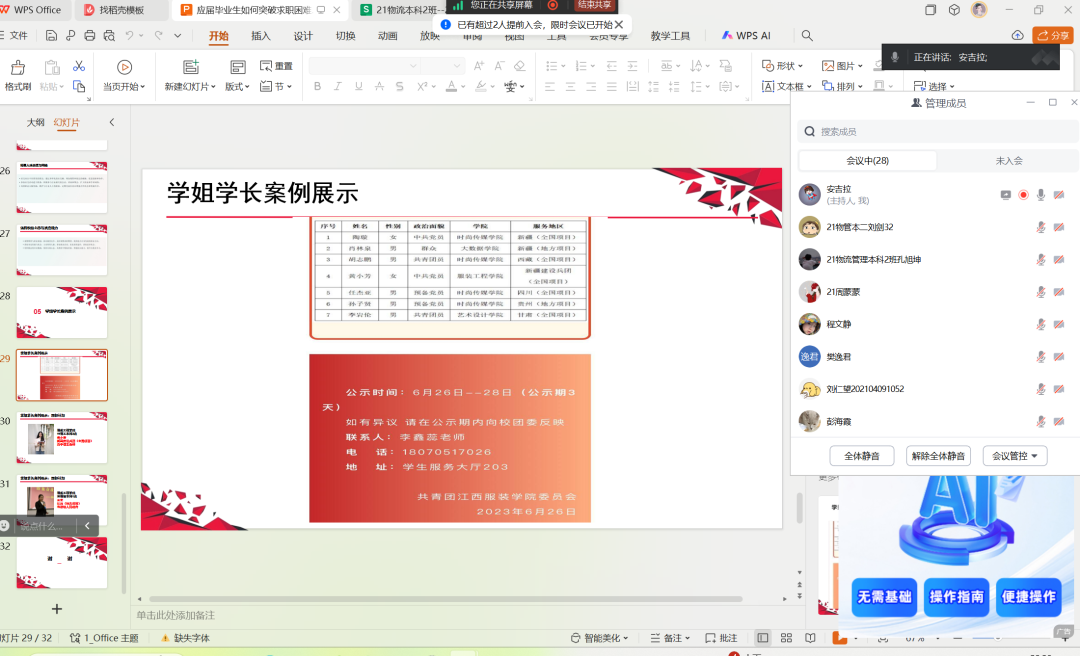The height and width of the screenshot is (656, 1080).
Task: Click the Underline U formatting icon
Action: 358,86
